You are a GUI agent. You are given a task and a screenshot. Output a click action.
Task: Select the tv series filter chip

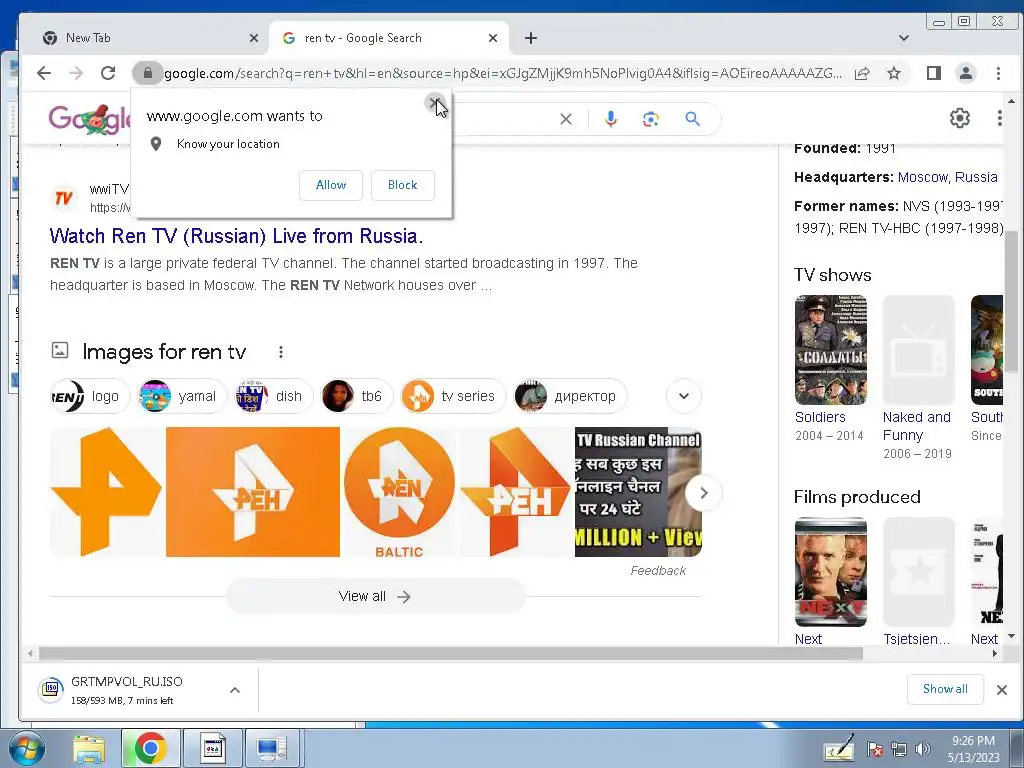(x=453, y=396)
